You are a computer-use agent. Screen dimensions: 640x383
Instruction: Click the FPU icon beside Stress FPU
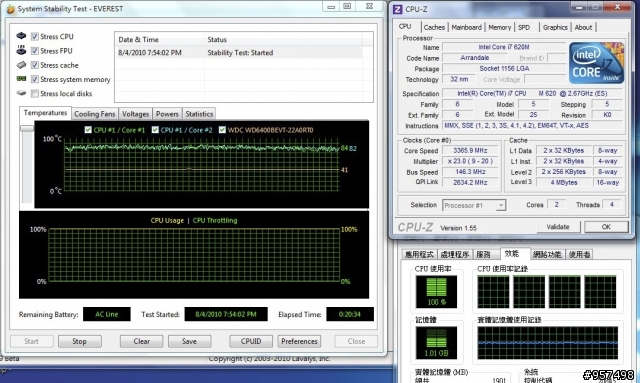coord(21,50)
